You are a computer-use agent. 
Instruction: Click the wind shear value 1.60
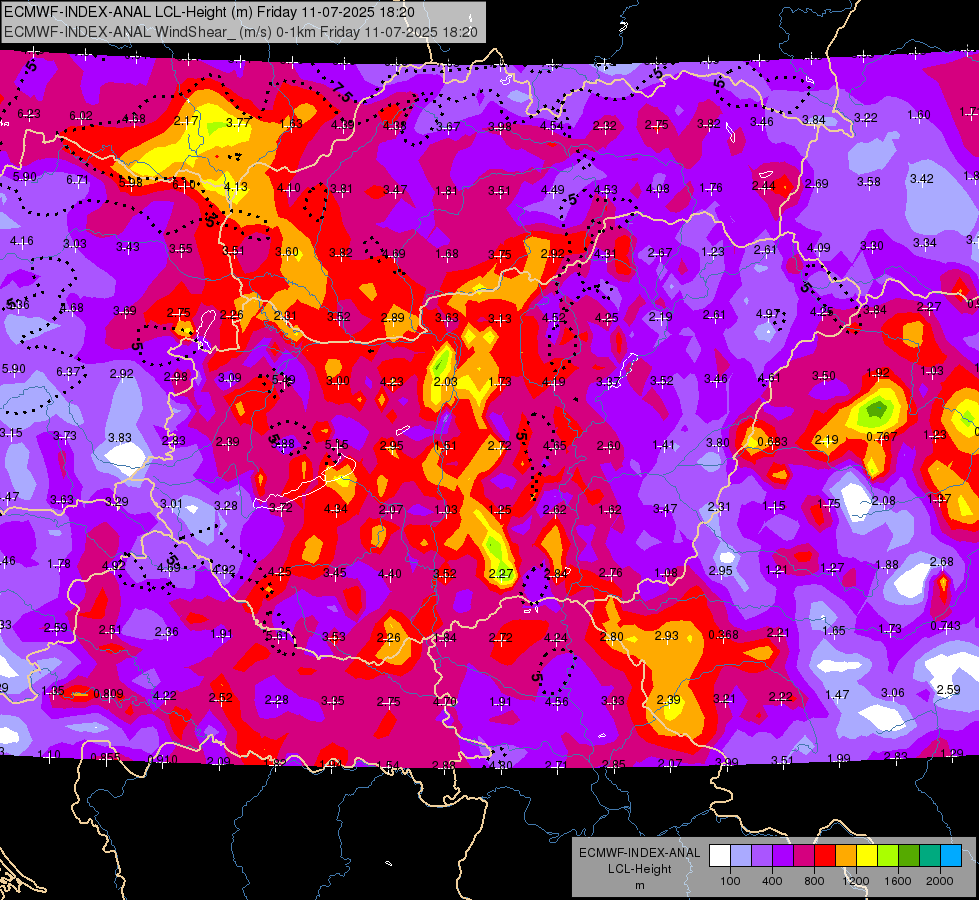919,115
